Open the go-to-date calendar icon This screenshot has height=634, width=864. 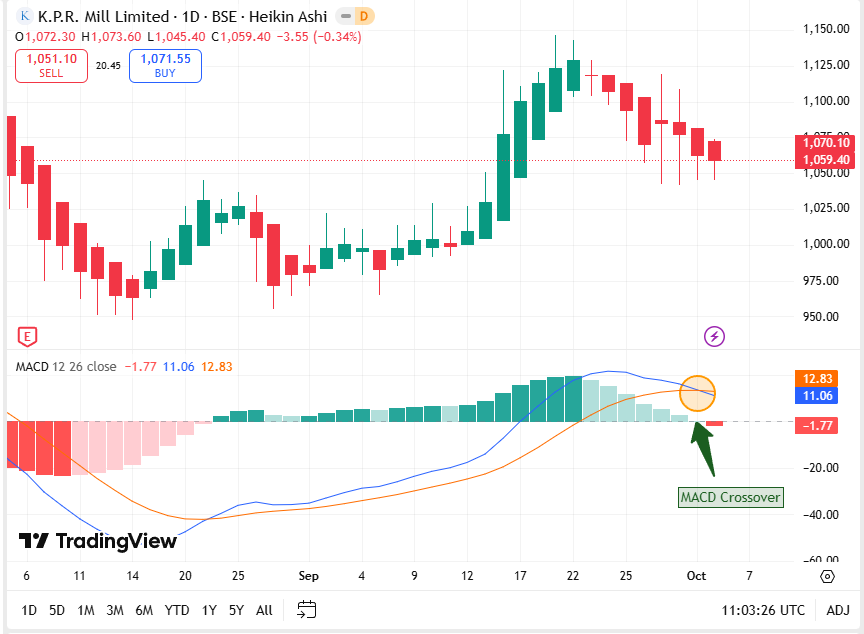coord(307,609)
